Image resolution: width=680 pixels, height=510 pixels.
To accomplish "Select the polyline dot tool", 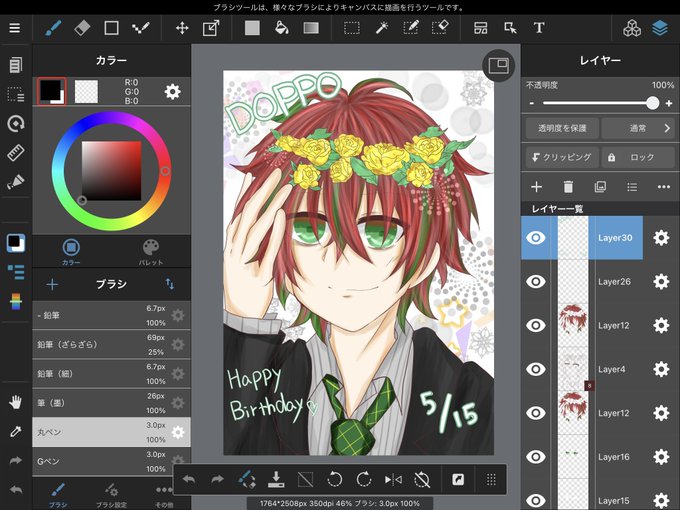I will pyautogui.click(x=141, y=28).
